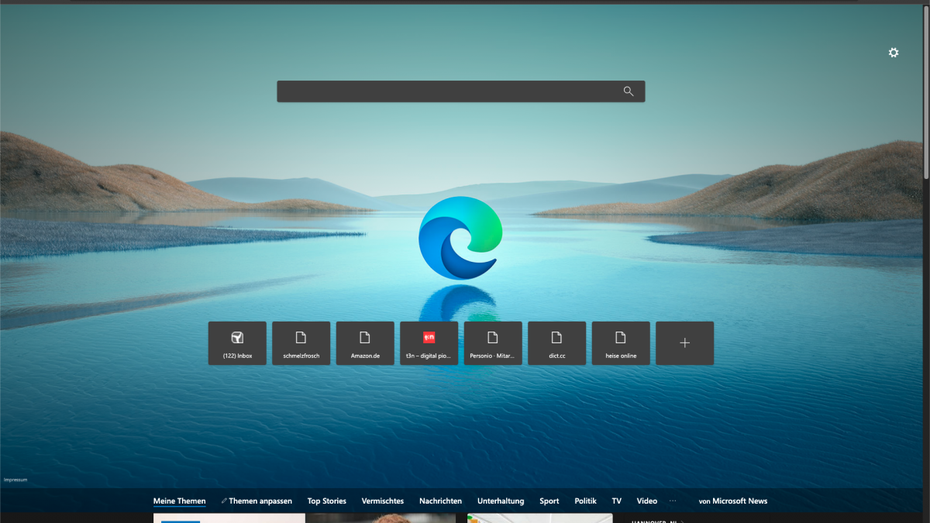Open the (122) Inbox quick link

click(237, 343)
